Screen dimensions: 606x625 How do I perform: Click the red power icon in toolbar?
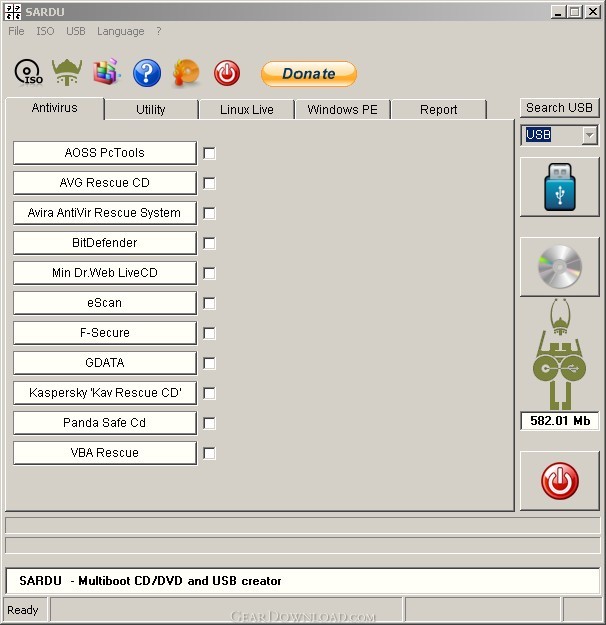tap(227, 73)
